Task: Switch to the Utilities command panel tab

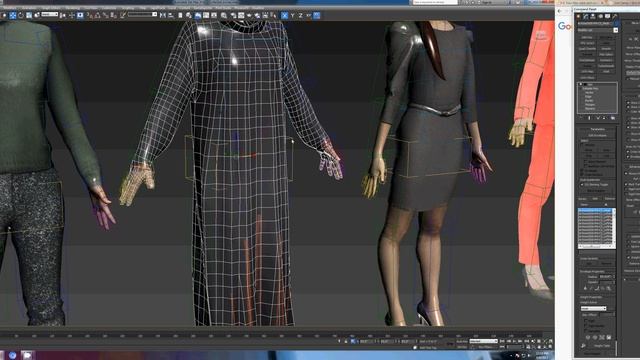Action: click(x=614, y=16)
